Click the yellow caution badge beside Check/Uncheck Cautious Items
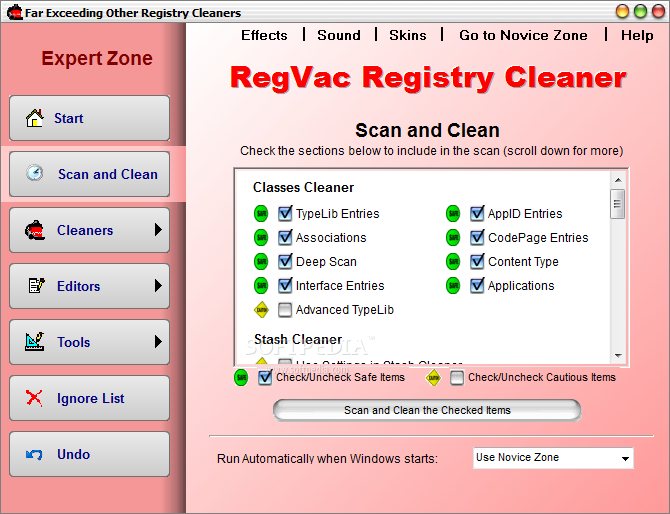This screenshot has width=670, height=514. click(x=434, y=378)
